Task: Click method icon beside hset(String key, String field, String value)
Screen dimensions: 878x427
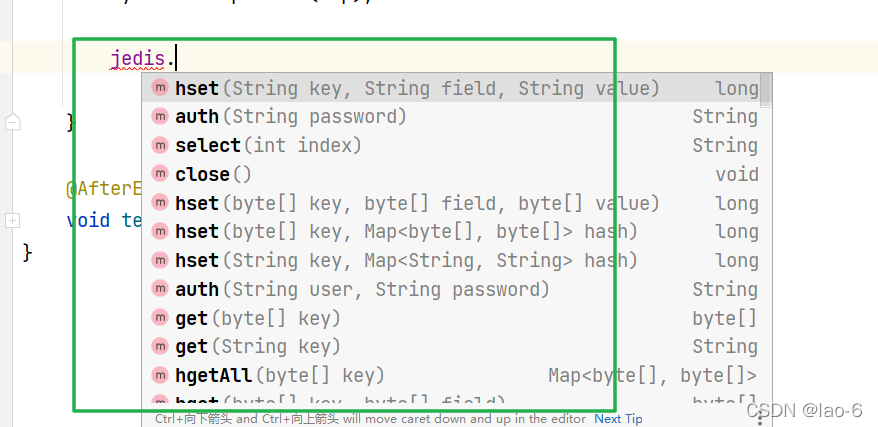Action: coord(160,88)
